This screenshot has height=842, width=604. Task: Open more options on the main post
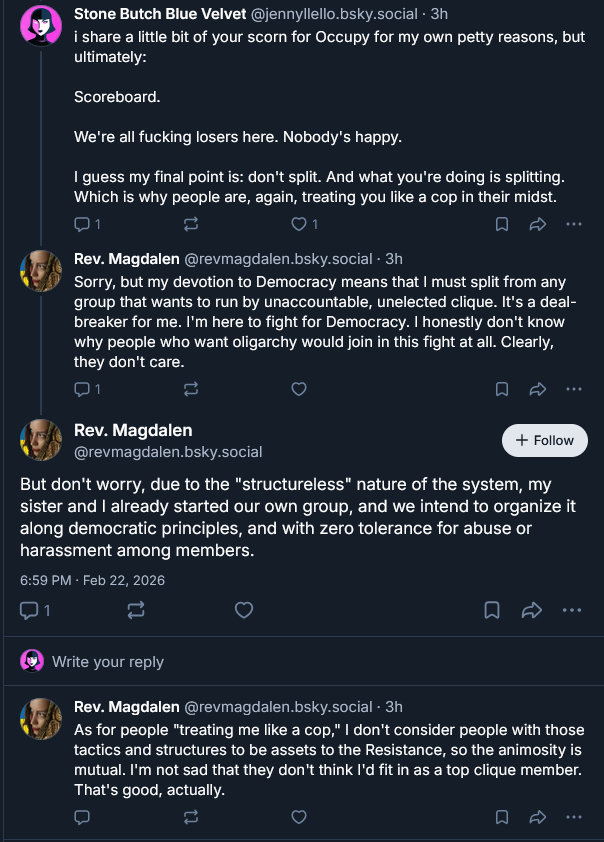572,609
